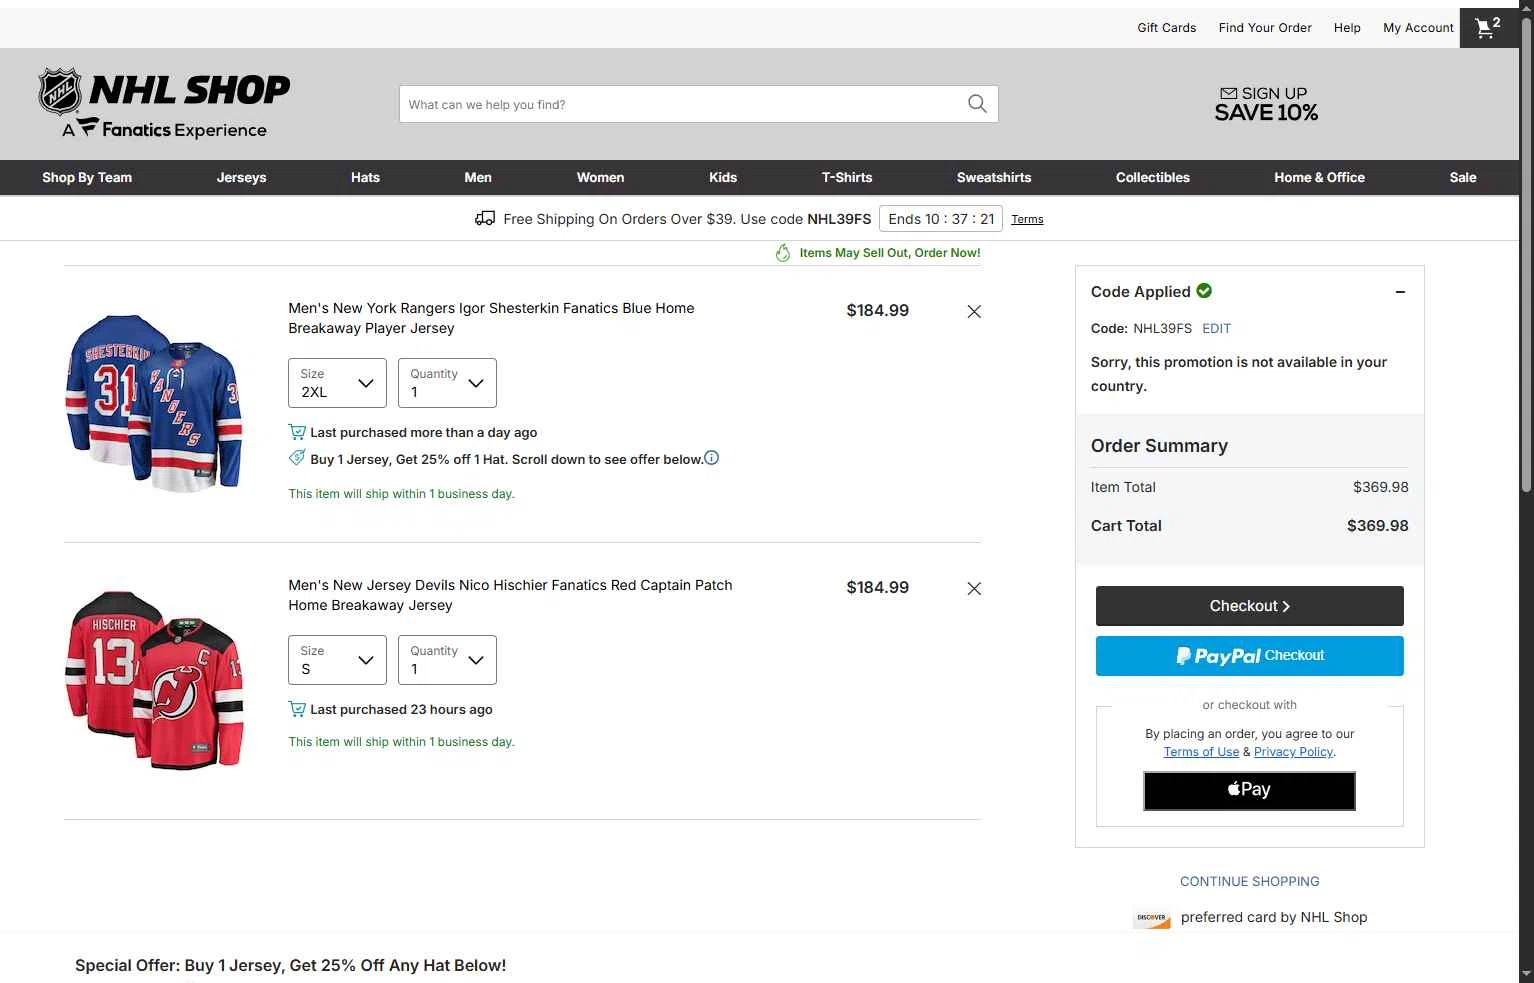Click the 'Special Offer: Buy 1 Jersey' heading
This screenshot has height=983, width=1534.
291,966
